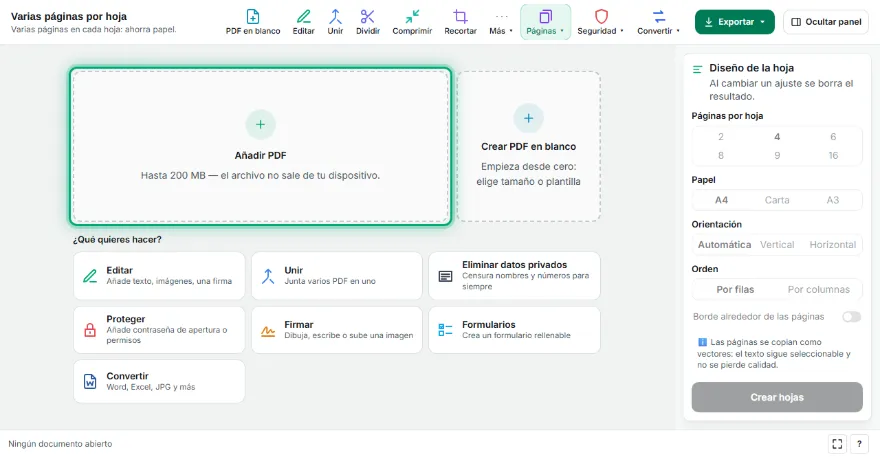The image size is (880, 457).
Task: Click the Word document icon on Convertir card
Action: click(x=90, y=381)
